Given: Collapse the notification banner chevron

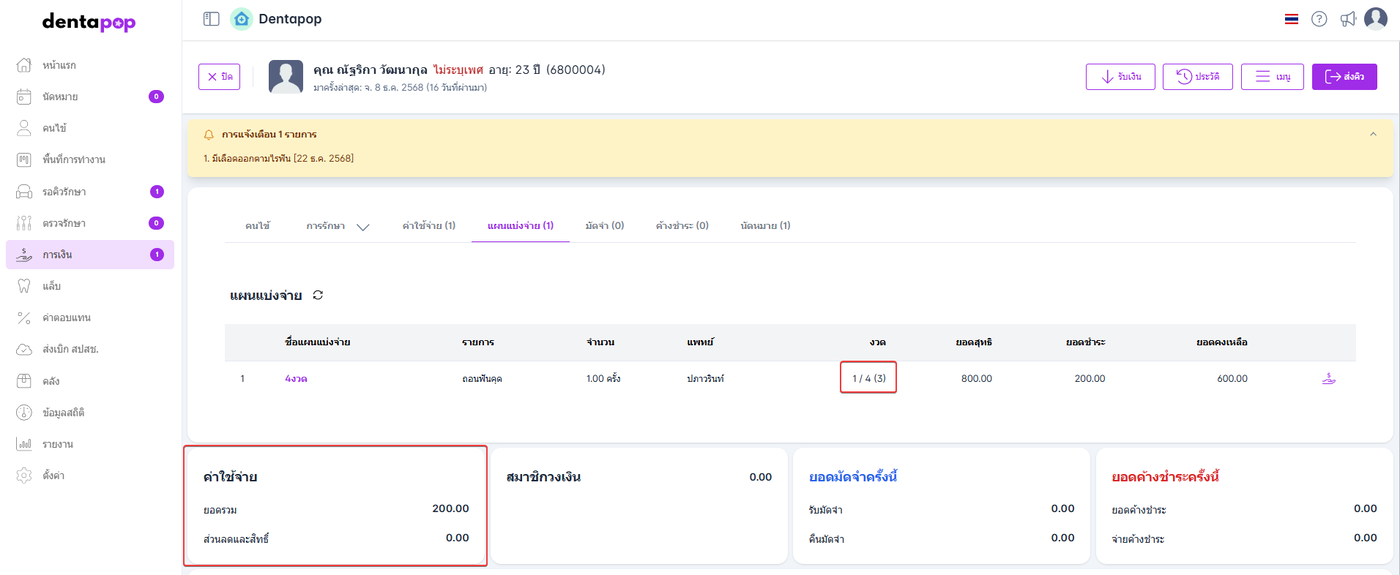Looking at the screenshot, I should coord(1373,134).
